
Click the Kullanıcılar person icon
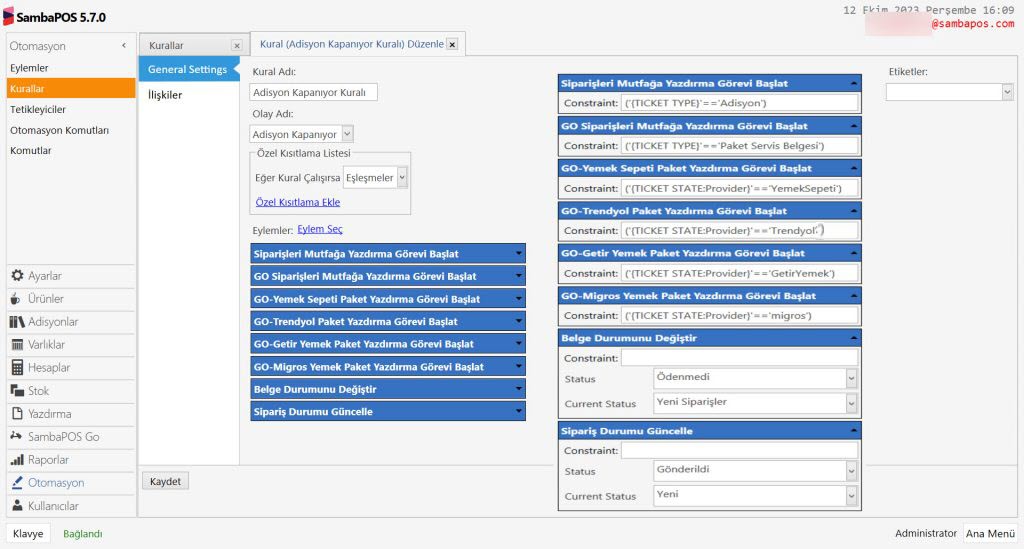click(x=17, y=506)
